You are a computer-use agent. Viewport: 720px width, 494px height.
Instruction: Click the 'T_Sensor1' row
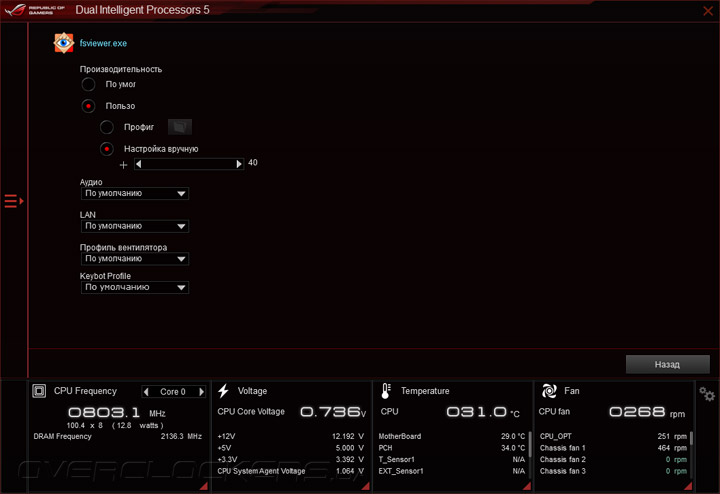click(452, 459)
